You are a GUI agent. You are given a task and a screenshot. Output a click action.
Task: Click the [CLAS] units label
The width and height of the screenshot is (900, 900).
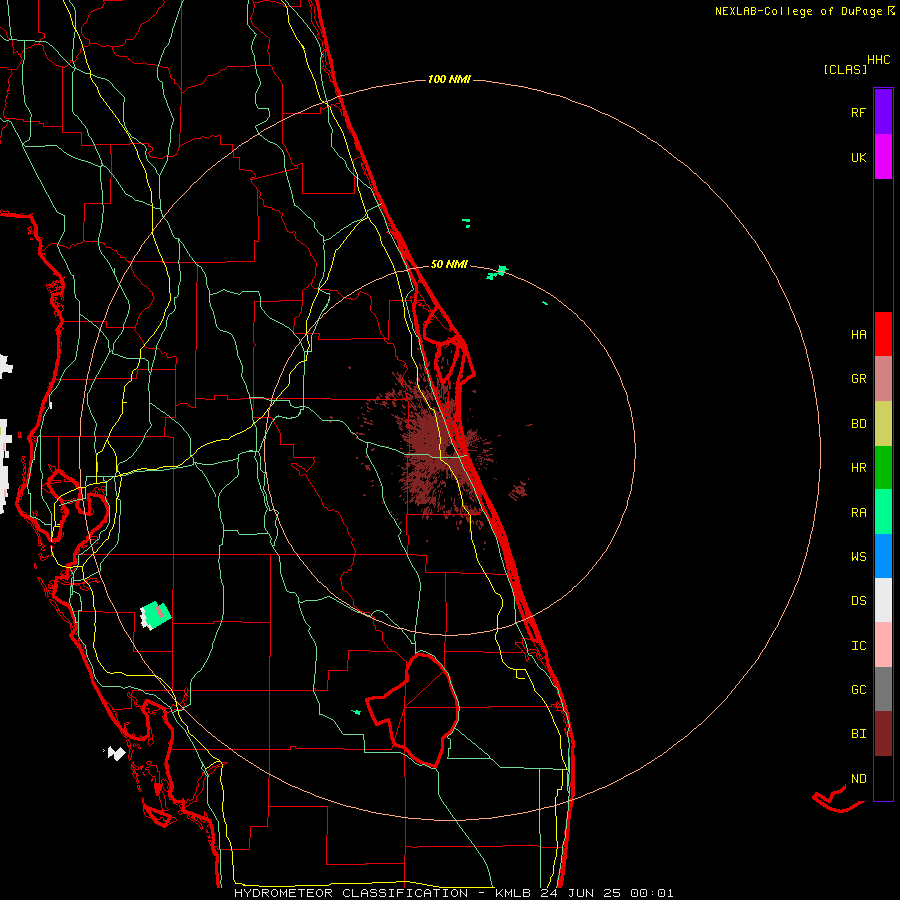click(845, 69)
